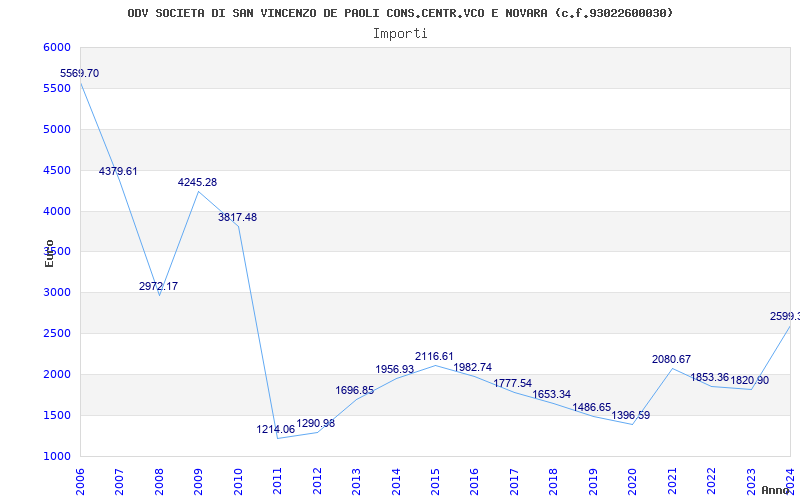Click the 2023 year axis label
This screenshot has width=800, height=500.
[x=751, y=482]
